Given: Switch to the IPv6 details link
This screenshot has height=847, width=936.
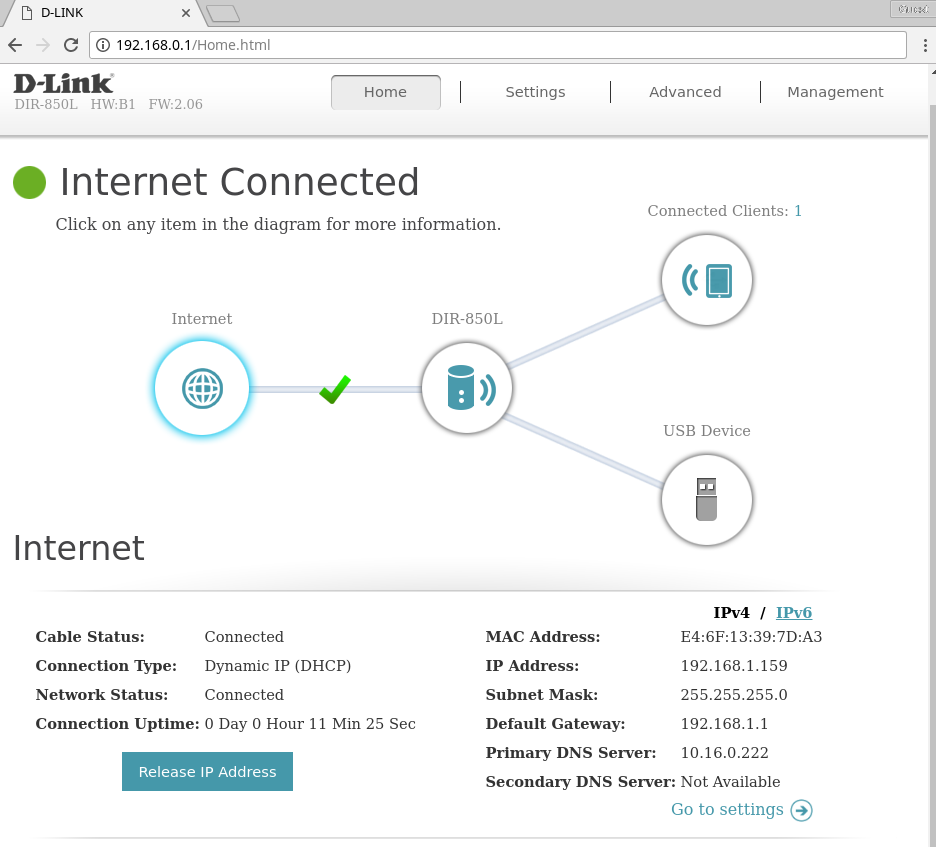Looking at the screenshot, I should [x=794, y=613].
